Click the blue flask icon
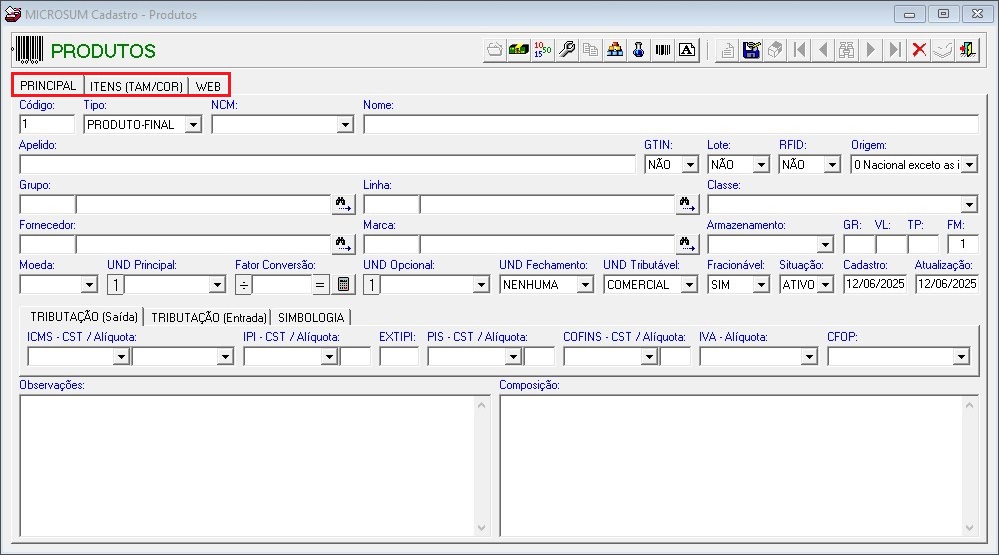 (x=638, y=50)
